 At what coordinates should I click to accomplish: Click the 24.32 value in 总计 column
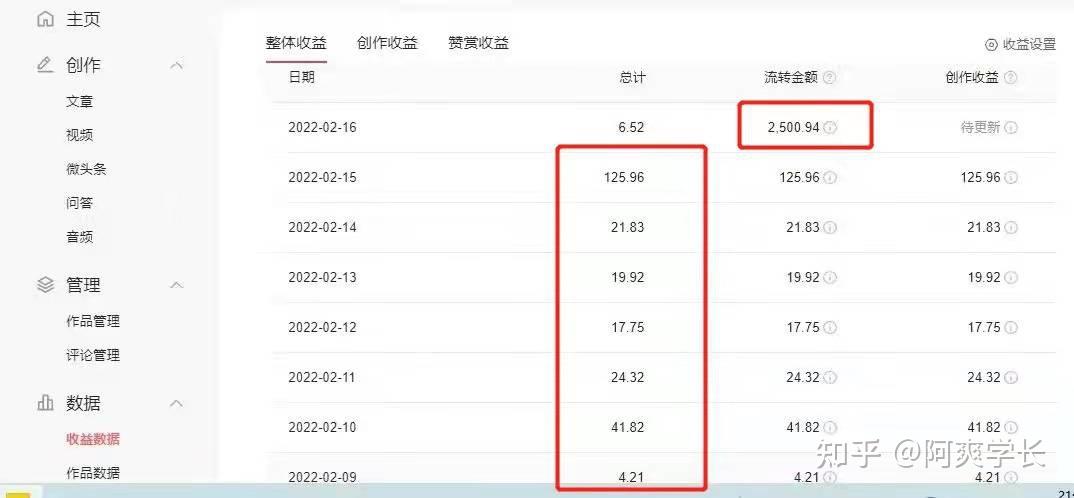click(x=627, y=377)
